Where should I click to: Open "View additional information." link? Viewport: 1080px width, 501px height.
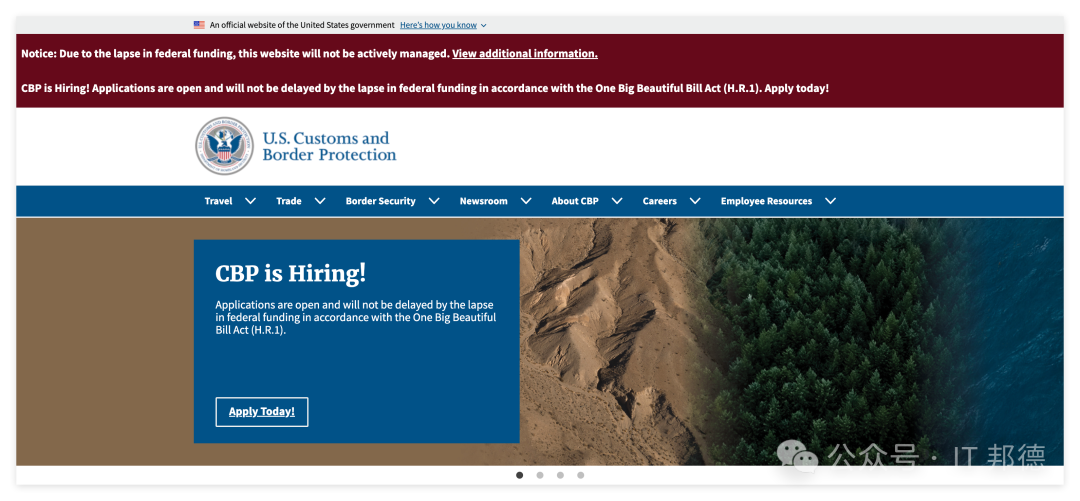point(525,54)
